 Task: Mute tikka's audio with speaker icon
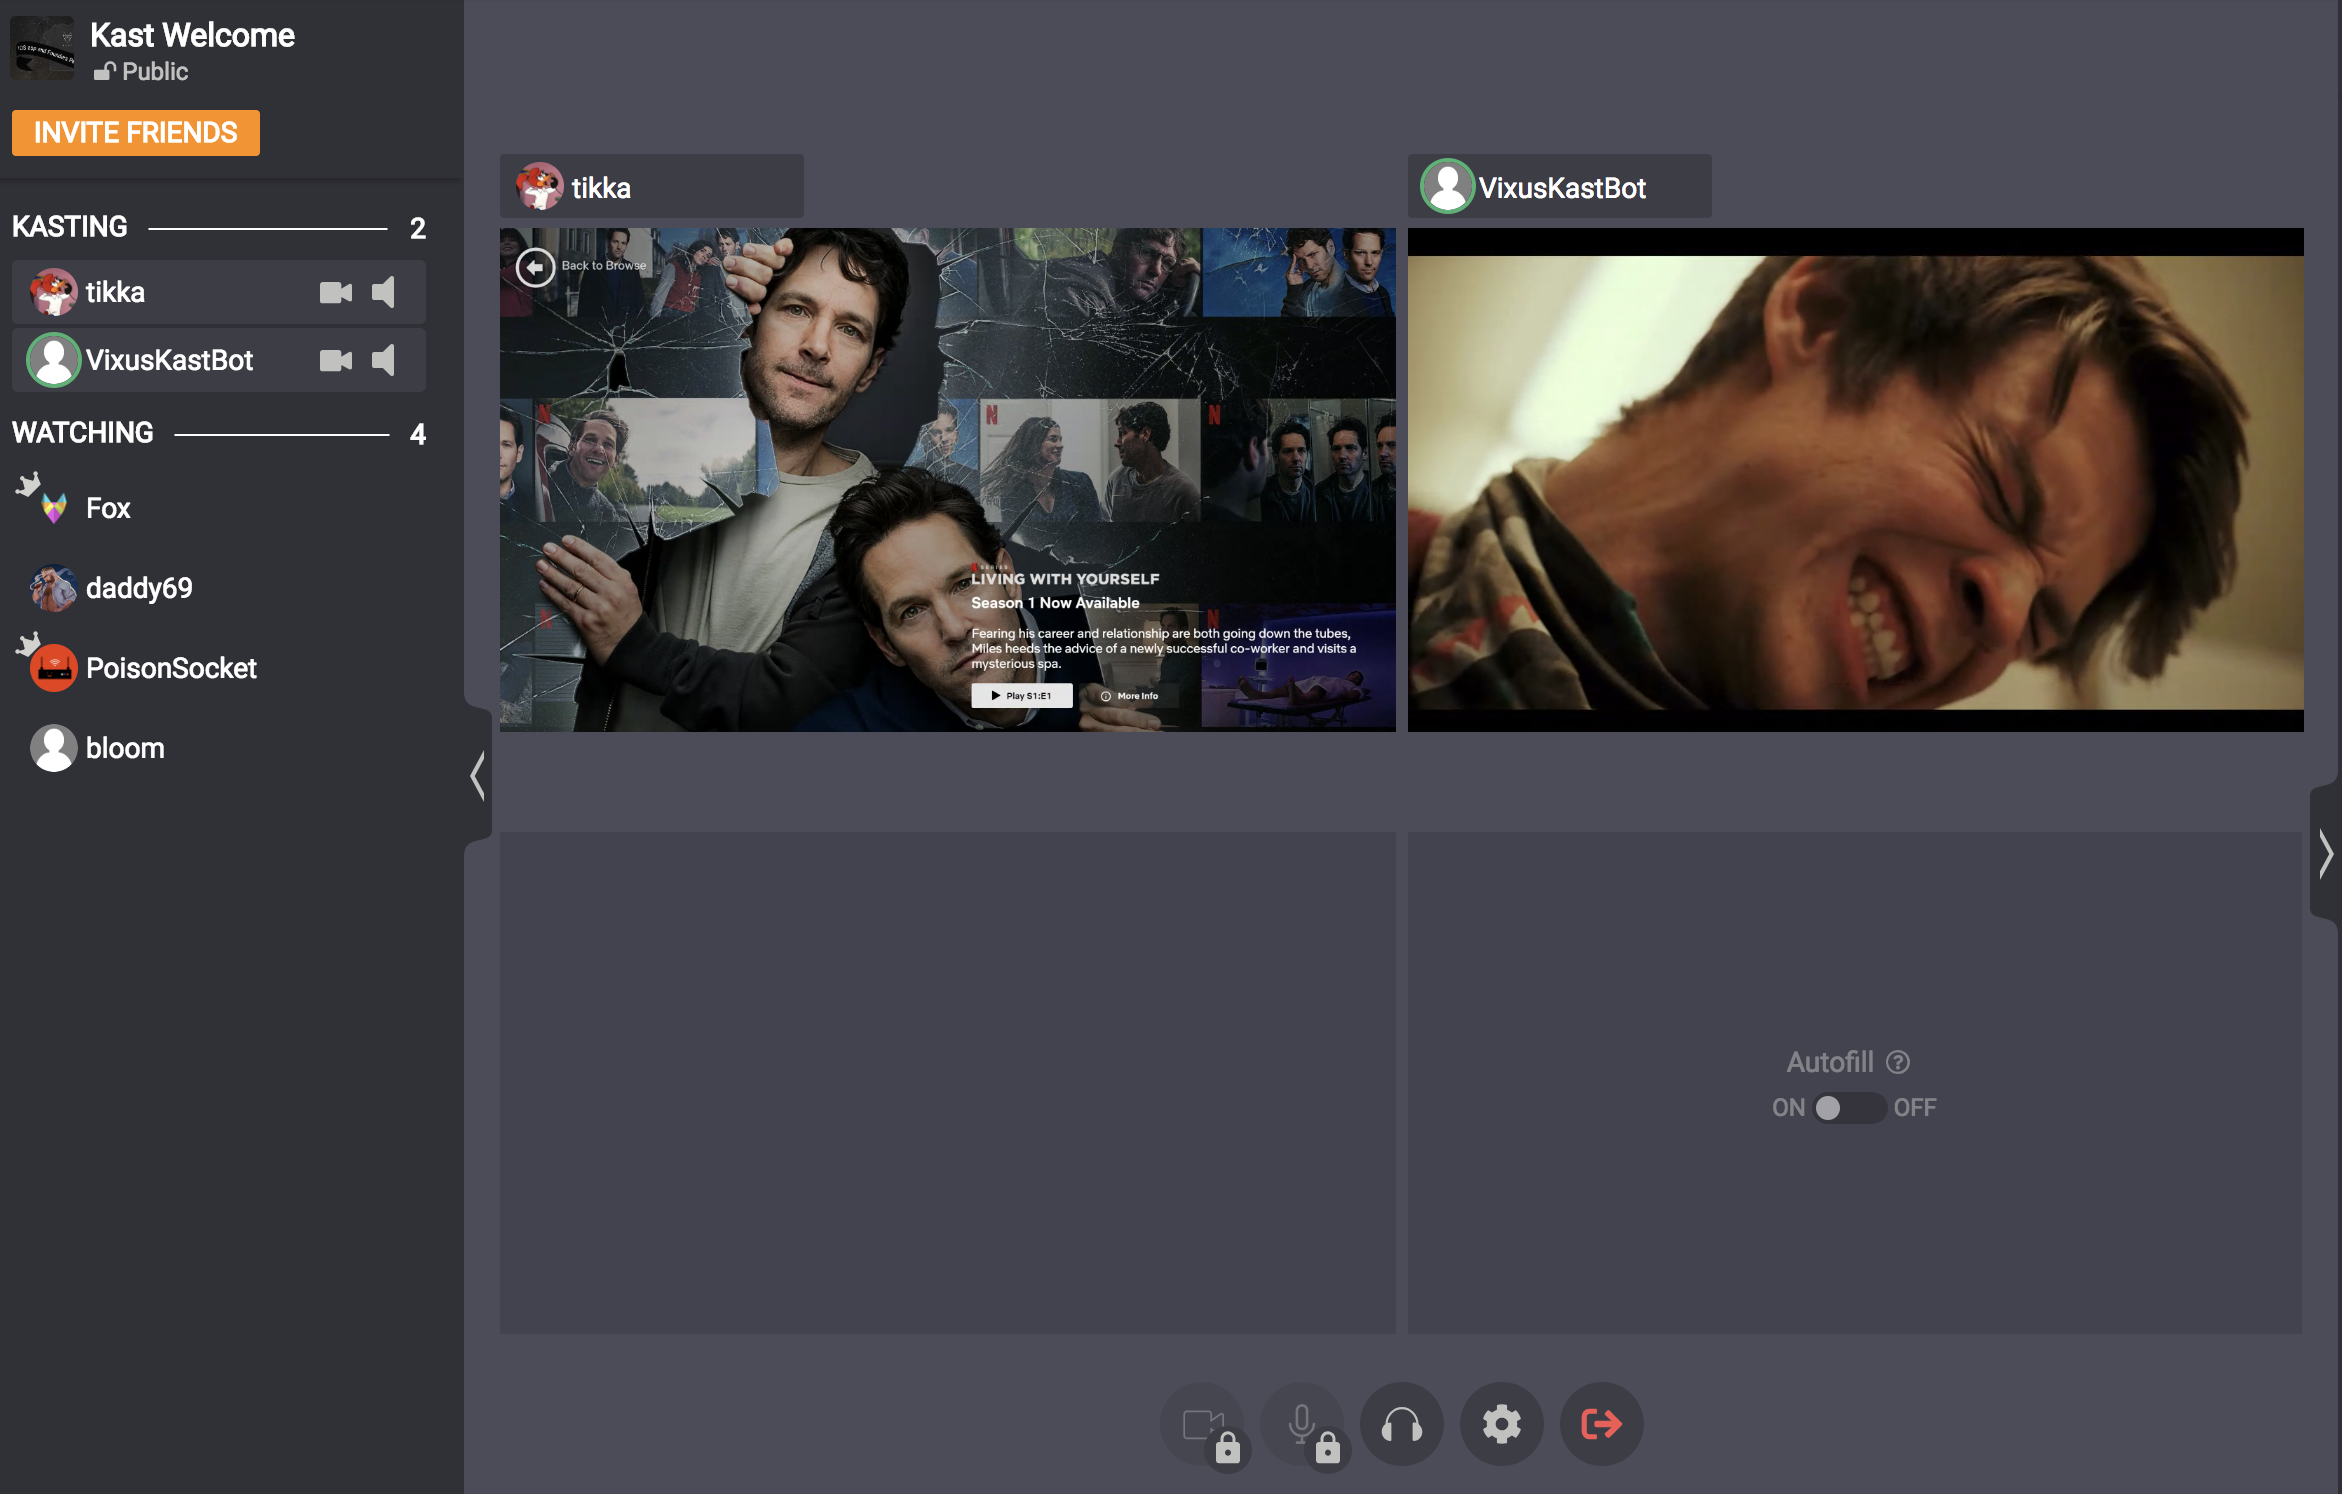click(x=385, y=292)
